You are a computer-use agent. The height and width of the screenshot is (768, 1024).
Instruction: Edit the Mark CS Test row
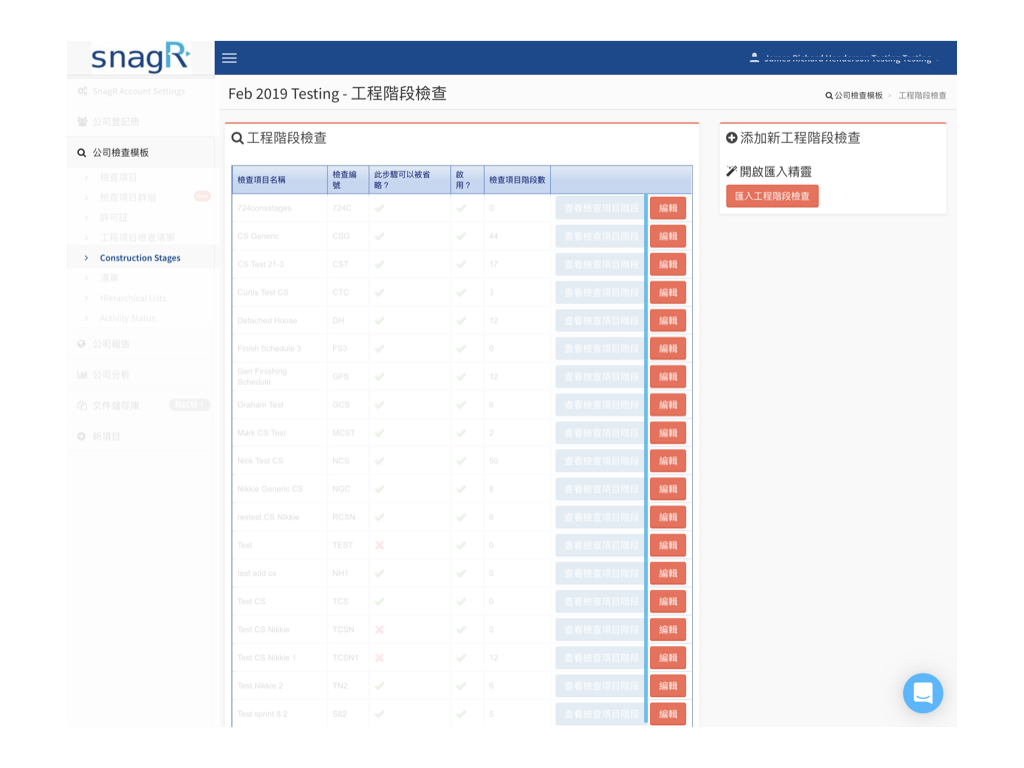(x=667, y=433)
